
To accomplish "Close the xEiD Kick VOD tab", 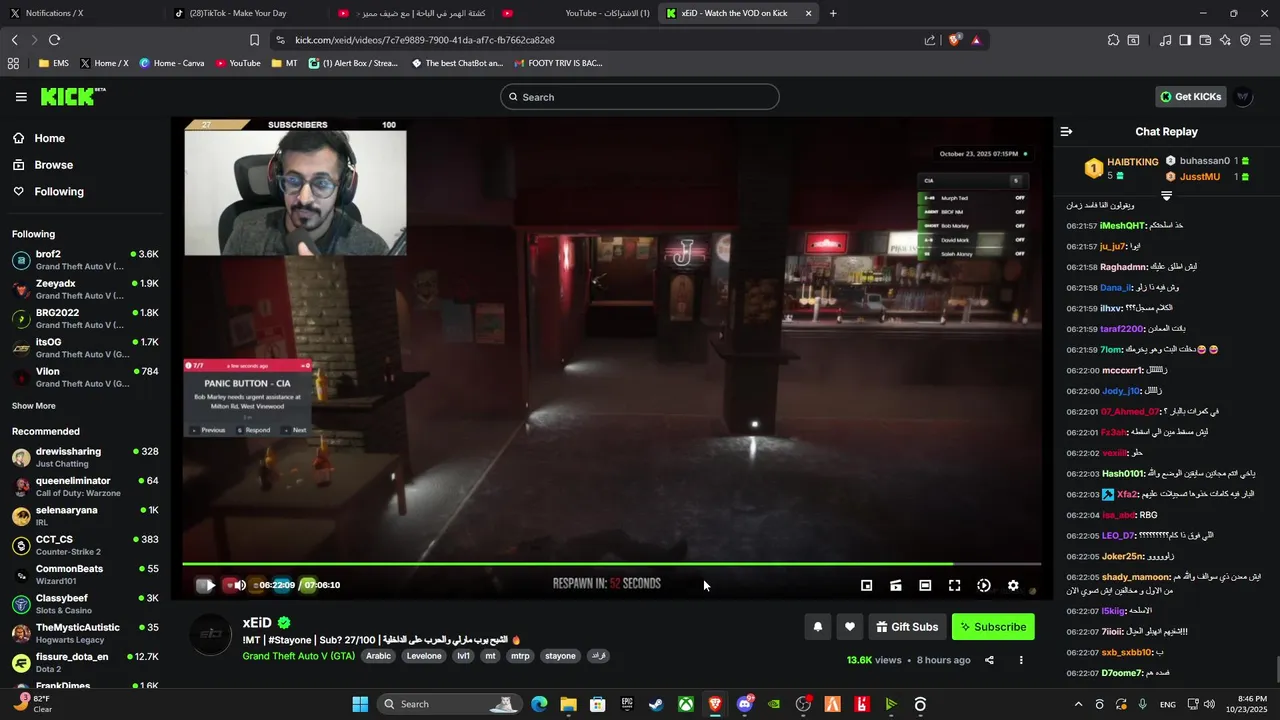I will coord(808,13).
